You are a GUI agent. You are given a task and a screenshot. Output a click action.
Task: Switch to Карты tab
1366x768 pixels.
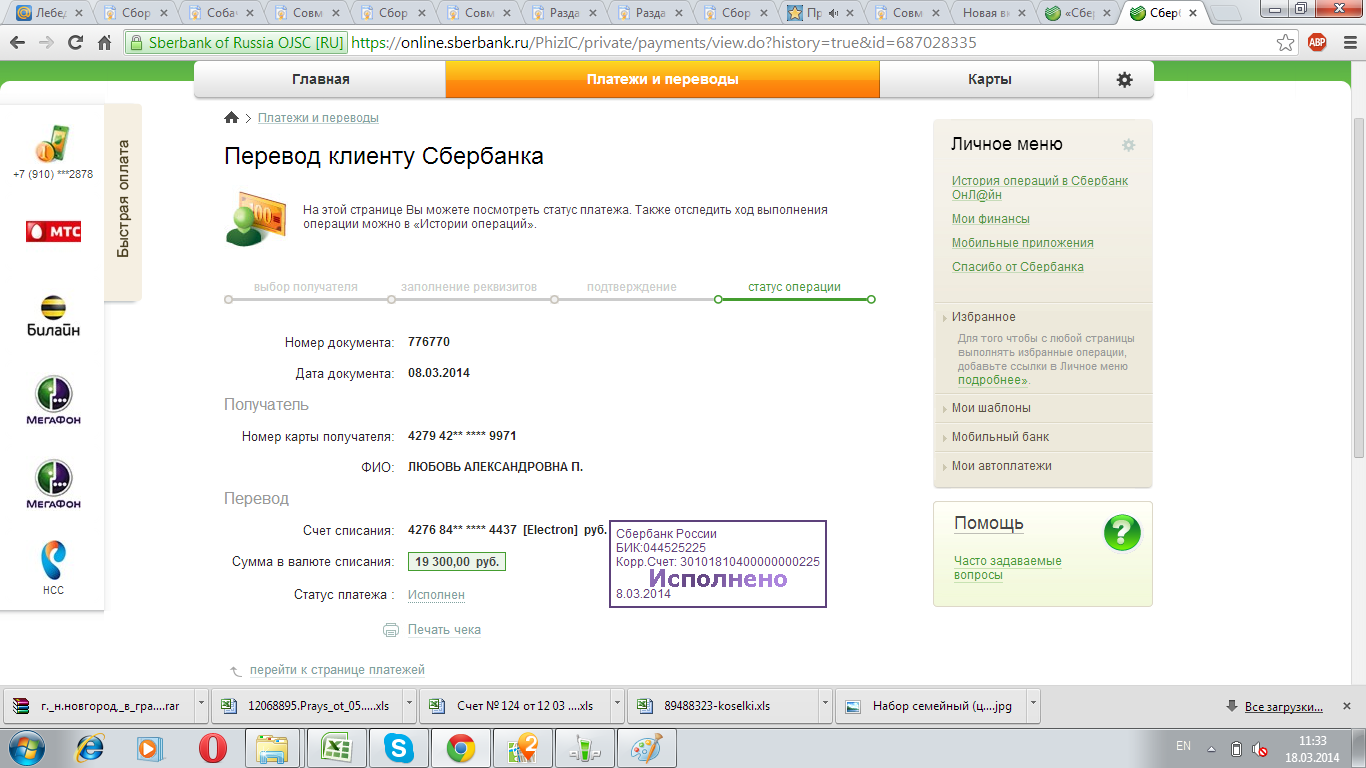click(x=989, y=80)
